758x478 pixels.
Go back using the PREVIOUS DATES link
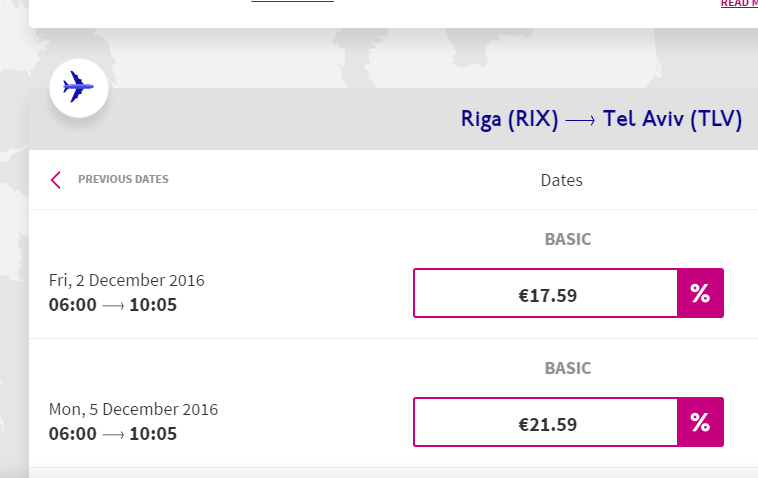click(123, 180)
